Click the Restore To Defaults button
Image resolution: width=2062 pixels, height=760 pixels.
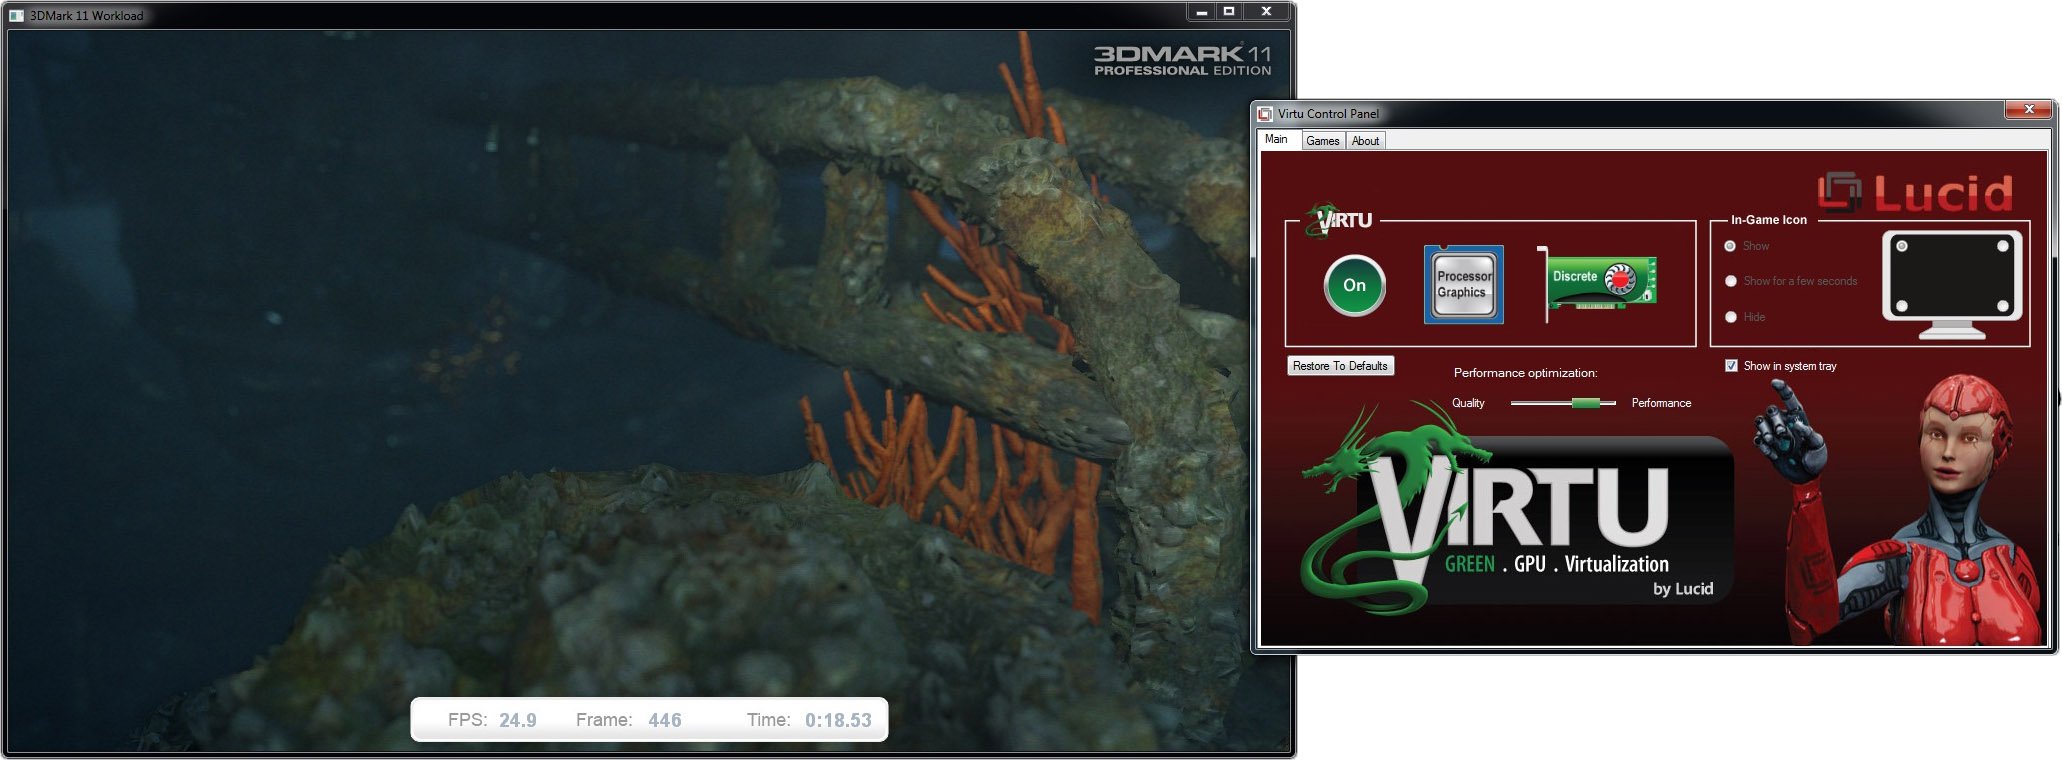(1340, 366)
